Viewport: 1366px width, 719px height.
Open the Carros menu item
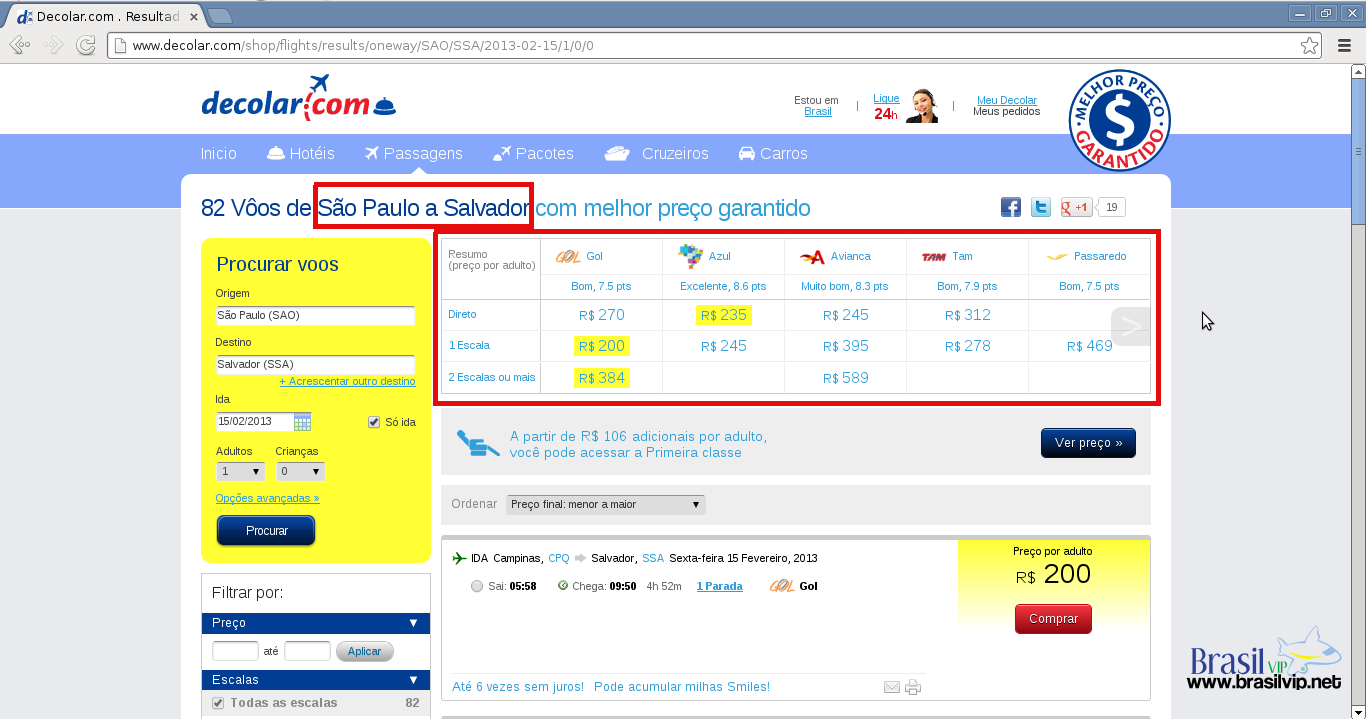pos(773,153)
